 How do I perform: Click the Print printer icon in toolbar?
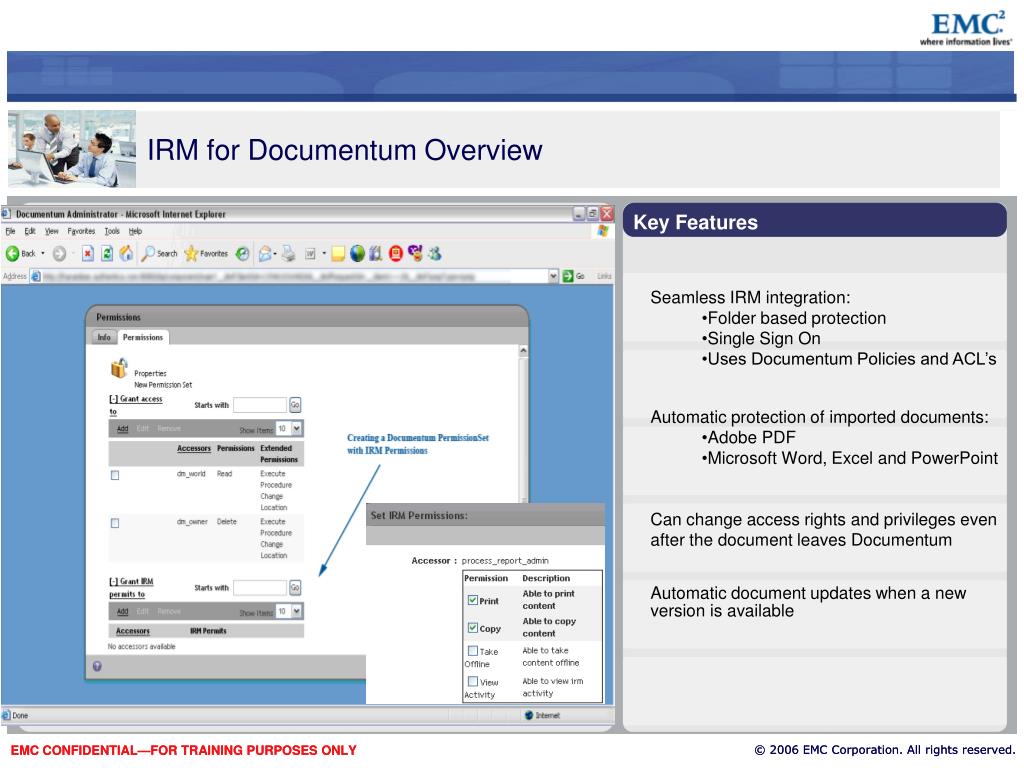(x=289, y=253)
